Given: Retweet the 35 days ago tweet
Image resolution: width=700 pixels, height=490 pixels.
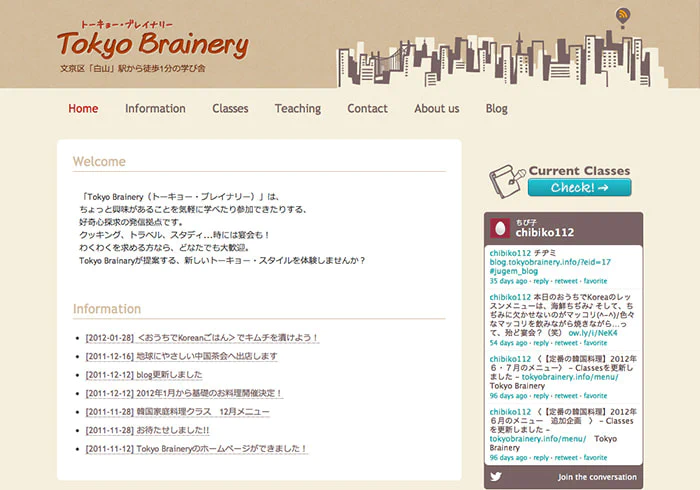Looking at the screenshot, I should tap(566, 281).
